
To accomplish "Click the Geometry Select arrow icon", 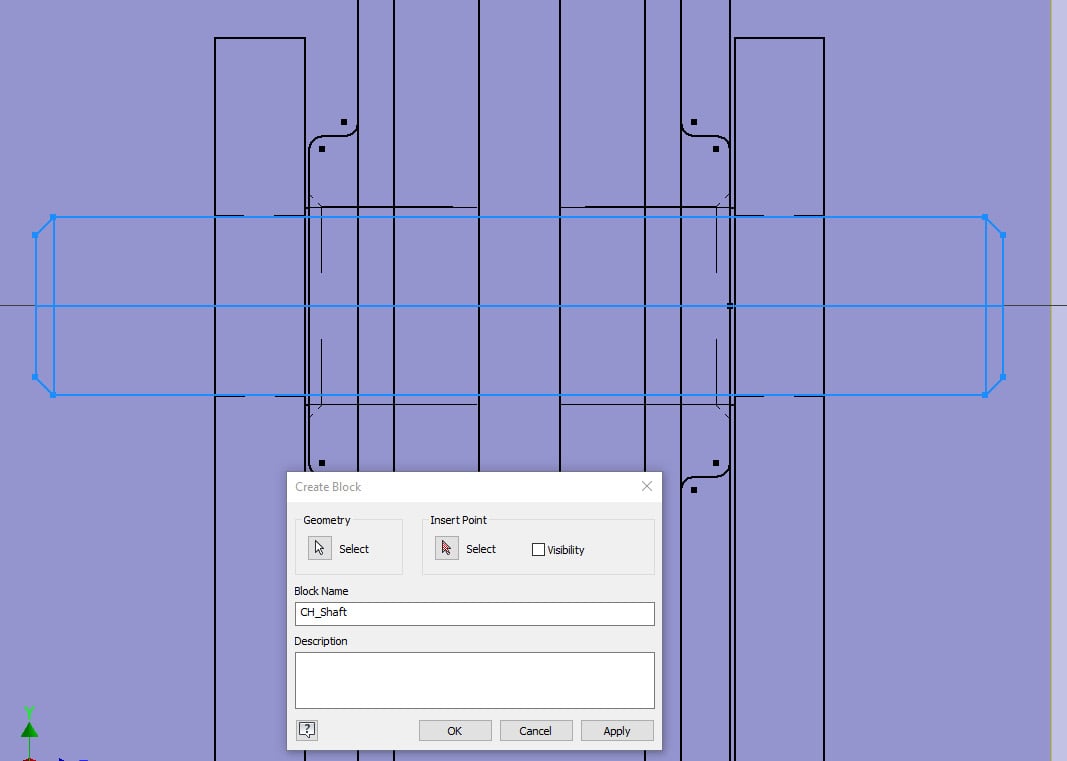I will pos(319,548).
